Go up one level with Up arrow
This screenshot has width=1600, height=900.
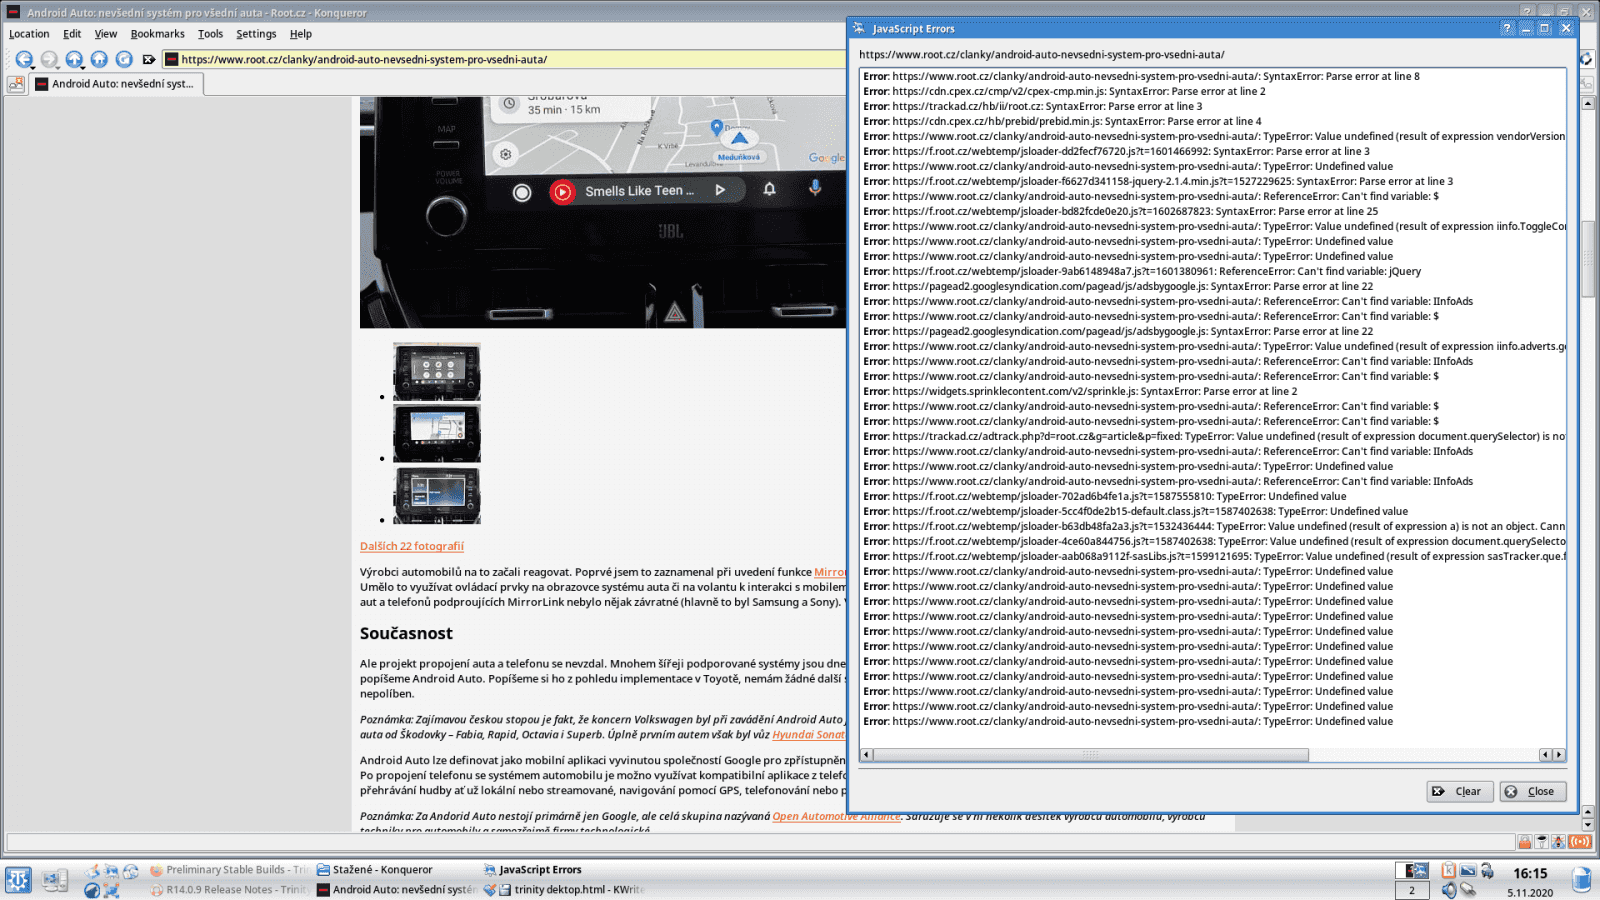(73, 59)
